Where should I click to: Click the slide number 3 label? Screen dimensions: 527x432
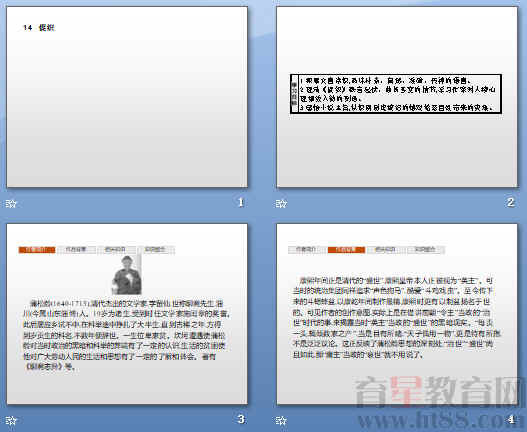click(241, 419)
